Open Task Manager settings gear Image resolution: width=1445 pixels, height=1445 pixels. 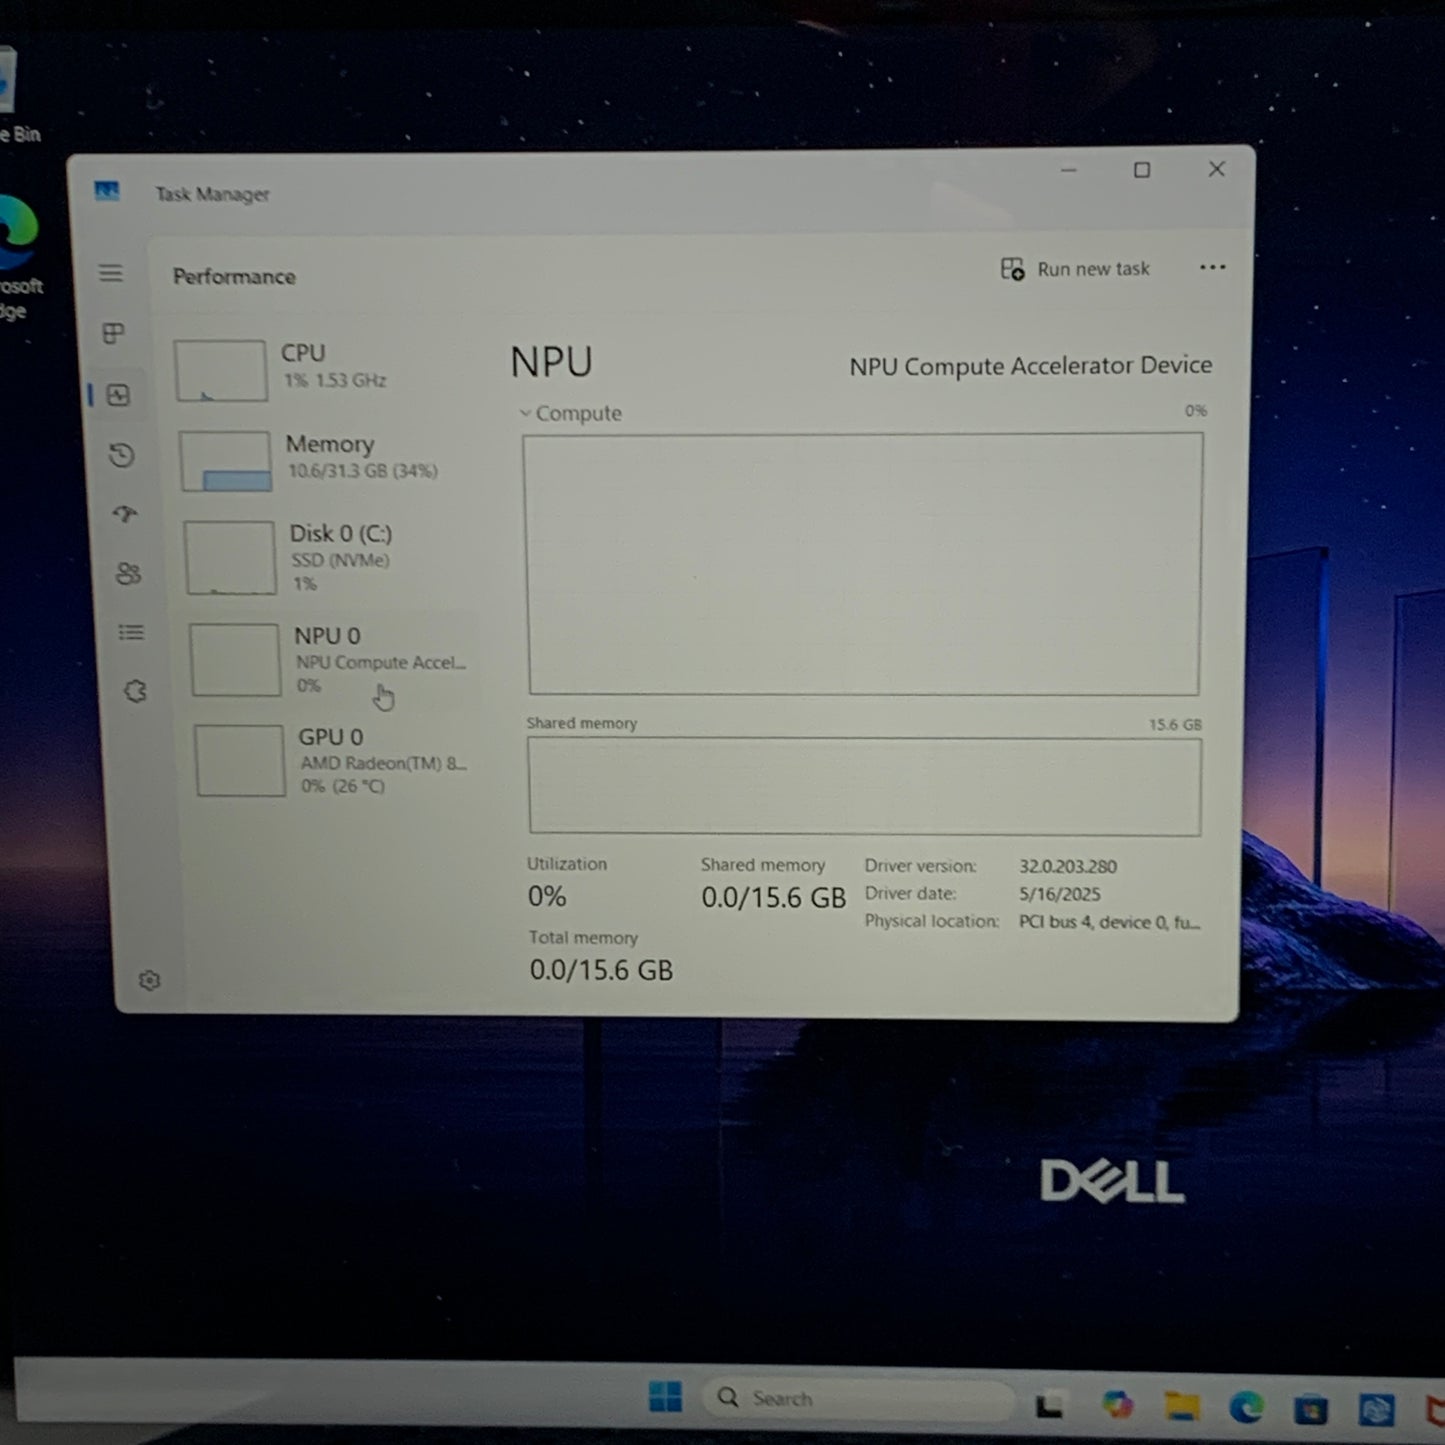click(149, 980)
